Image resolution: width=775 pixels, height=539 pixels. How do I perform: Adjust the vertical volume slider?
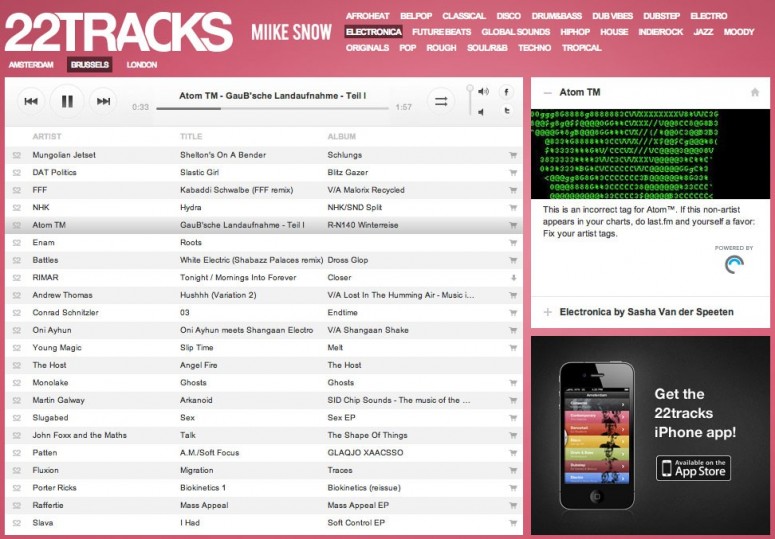click(x=470, y=100)
